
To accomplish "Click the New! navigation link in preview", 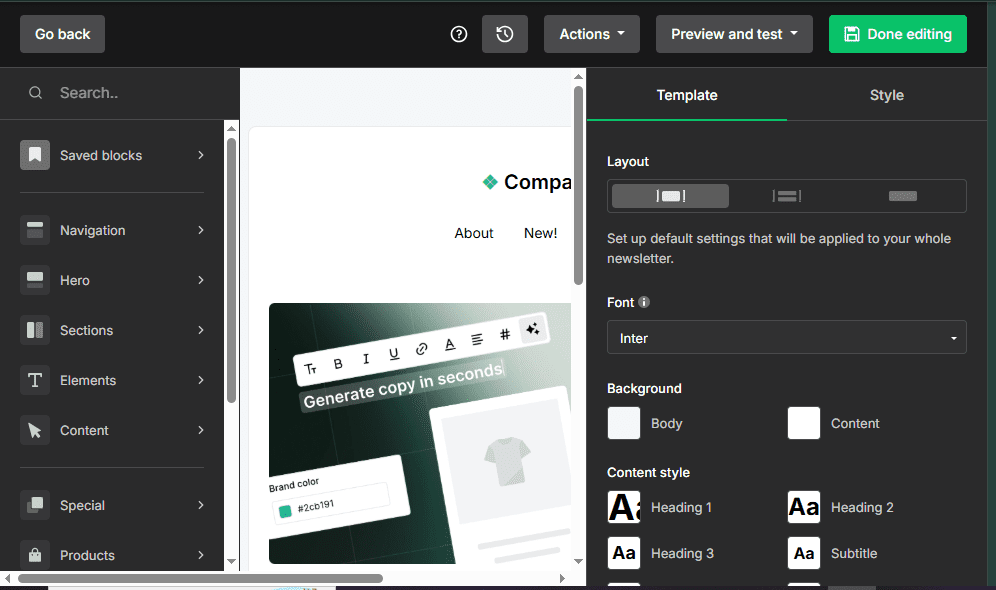I will (540, 233).
